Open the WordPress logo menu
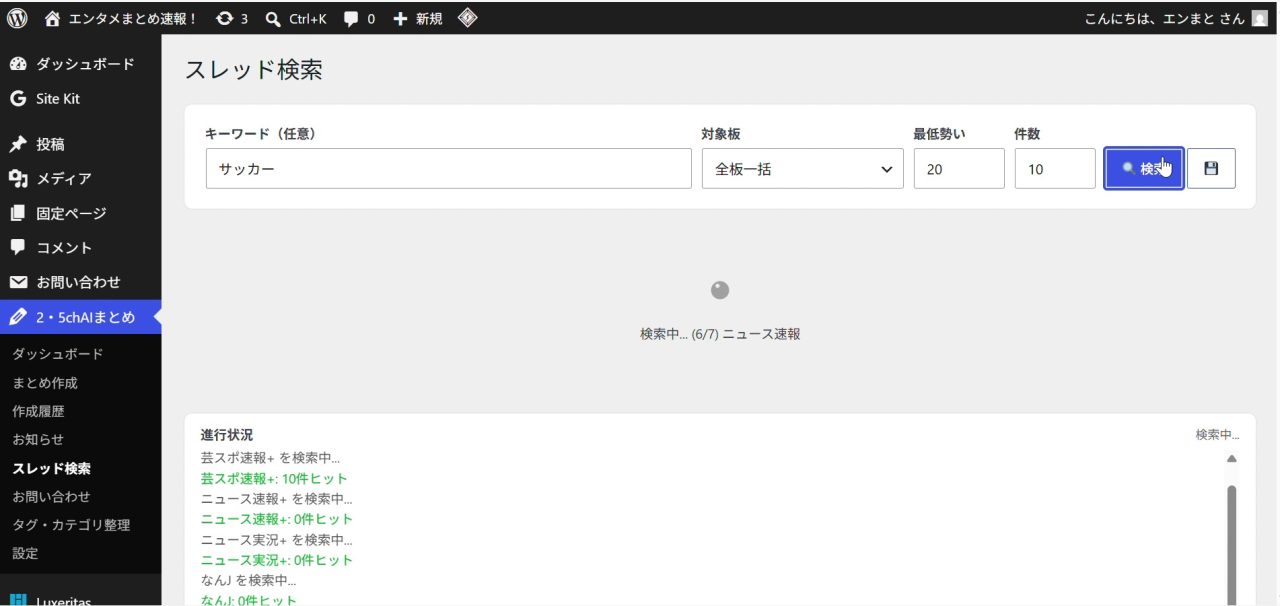 (17, 18)
